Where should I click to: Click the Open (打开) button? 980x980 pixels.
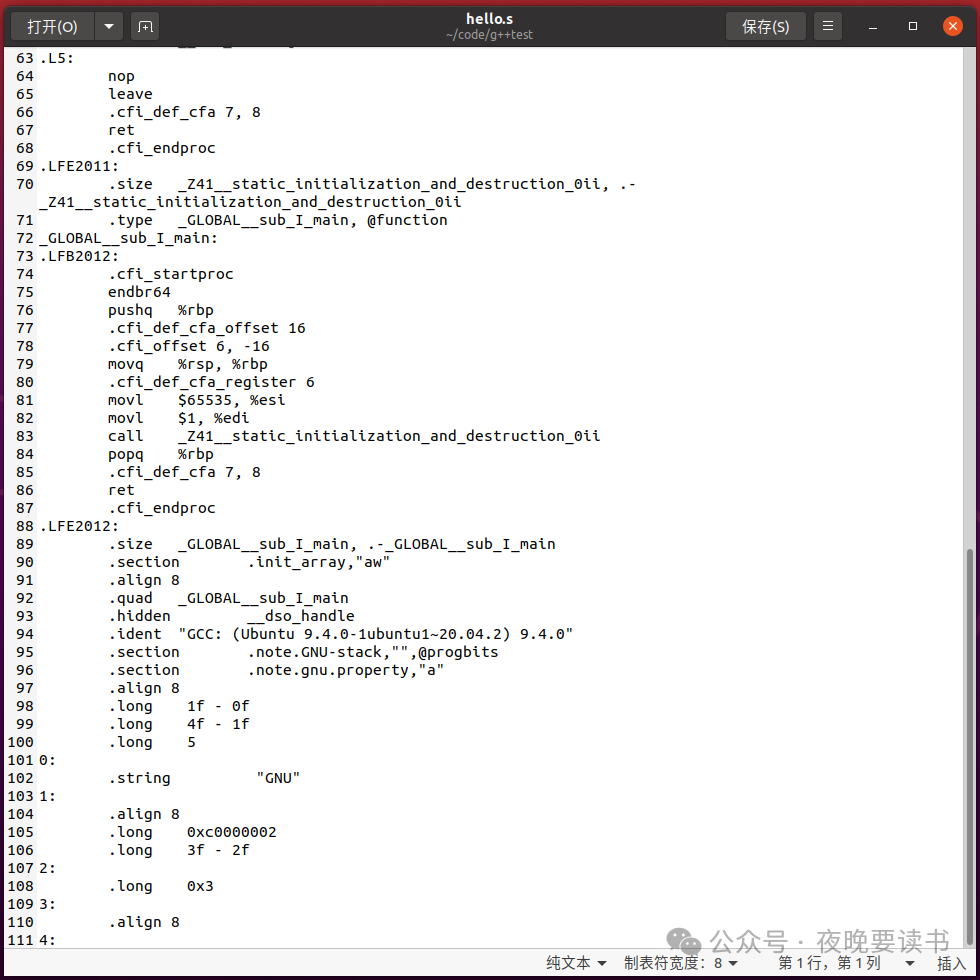pyautogui.click(x=52, y=26)
